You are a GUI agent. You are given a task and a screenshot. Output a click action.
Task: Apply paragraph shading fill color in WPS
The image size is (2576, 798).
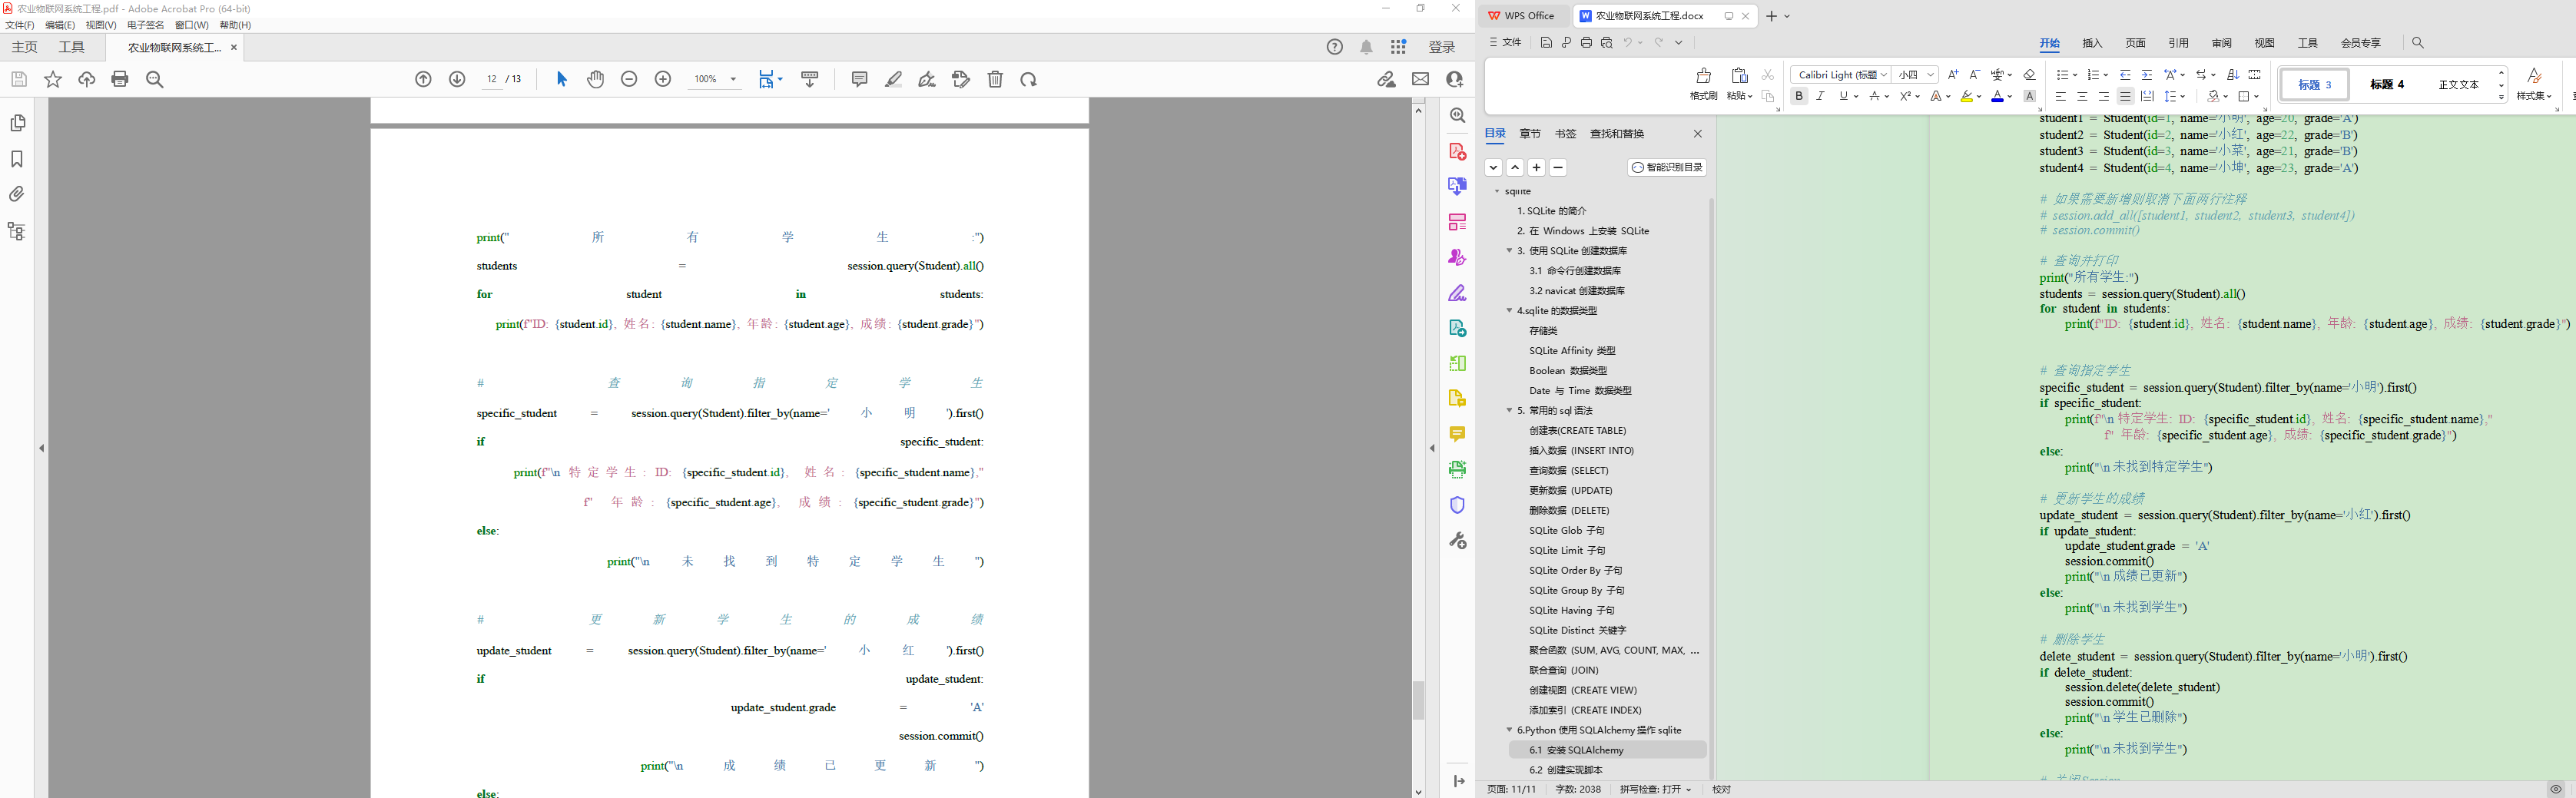tap(2214, 96)
